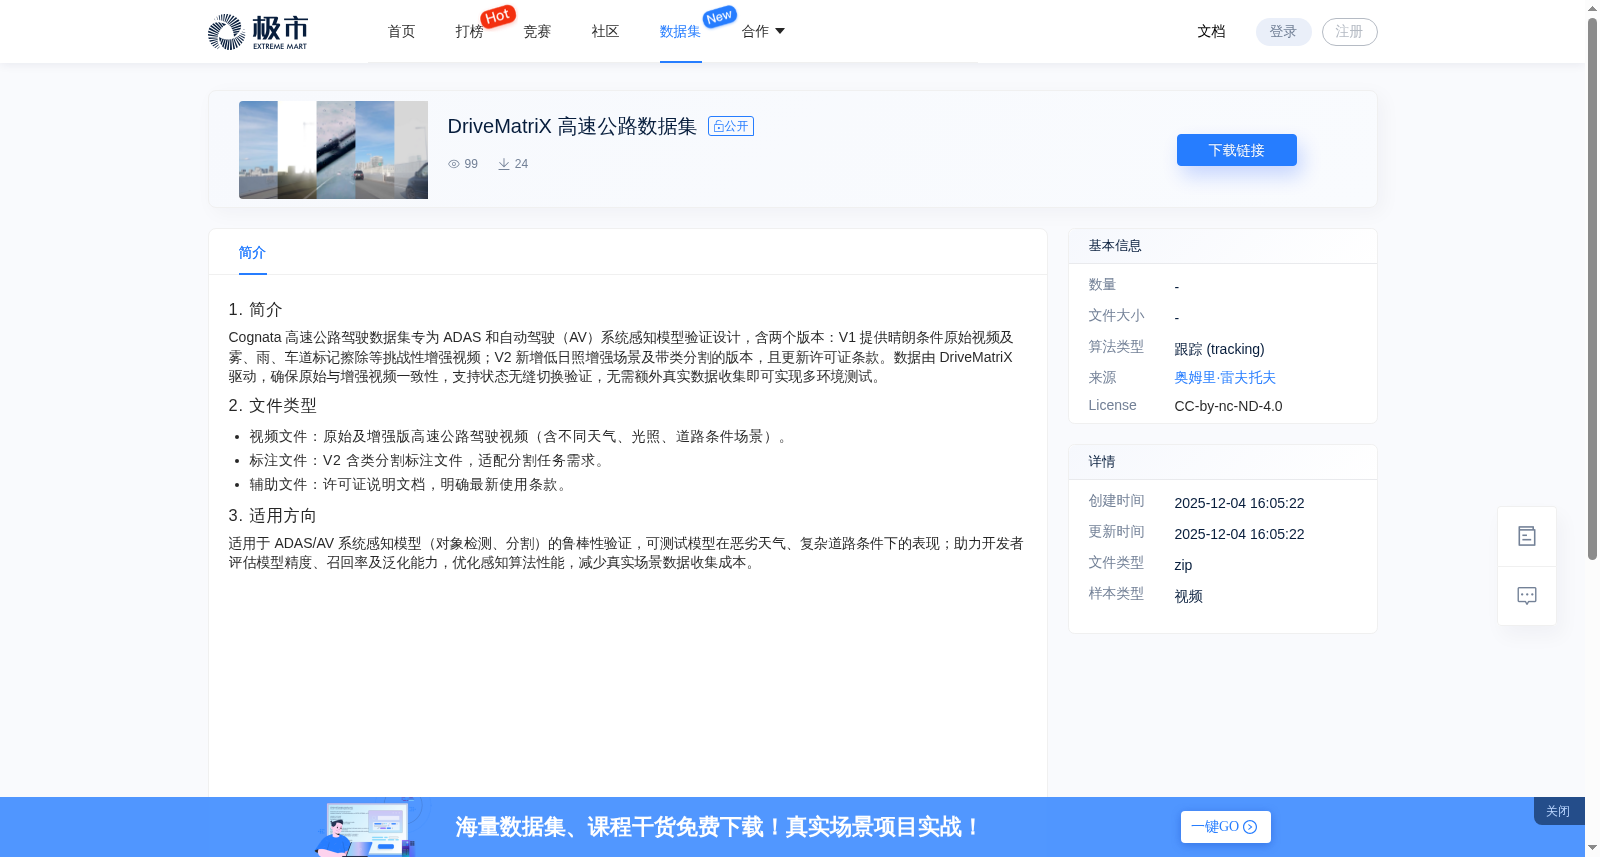Click the scrollbar up arrow
This screenshot has width=1600, height=857.
point(1592,8)
